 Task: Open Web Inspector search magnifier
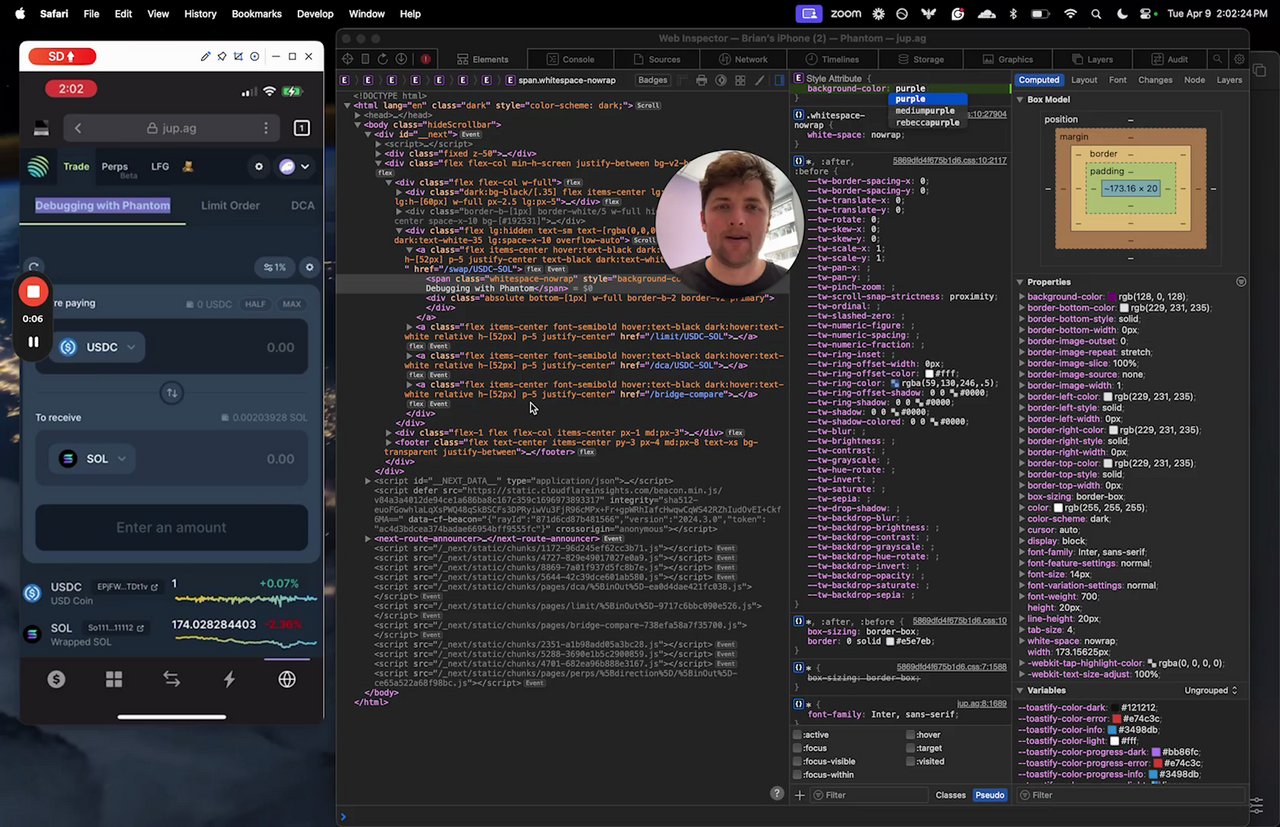pyautogui.click(x=1220, y=59)
